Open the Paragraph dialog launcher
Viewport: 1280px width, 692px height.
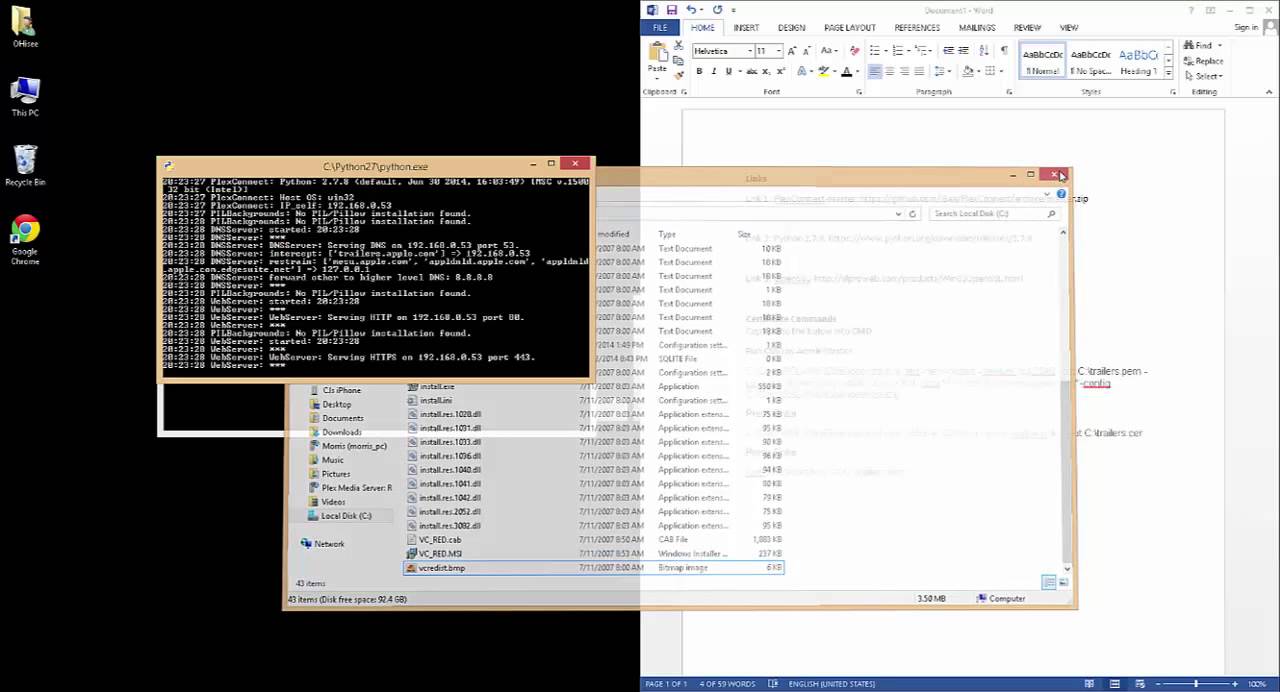pos(1009,92)
